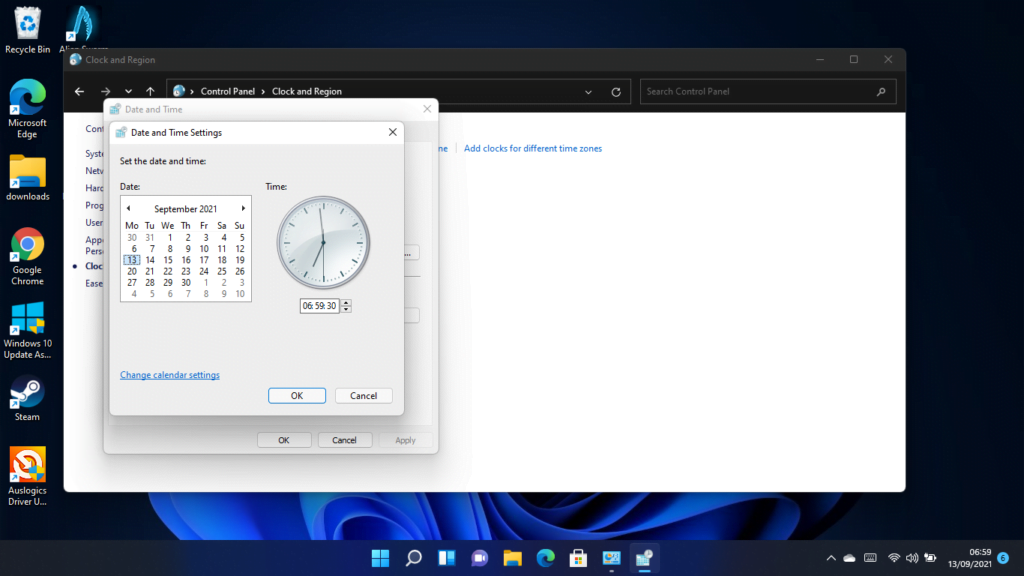Open Task View from the taskbar
1024x576 pixels.
coord(446,558)
